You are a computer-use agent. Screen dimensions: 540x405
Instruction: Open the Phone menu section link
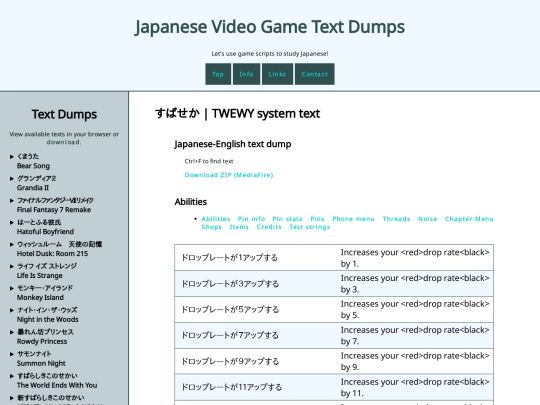(353, 219)
